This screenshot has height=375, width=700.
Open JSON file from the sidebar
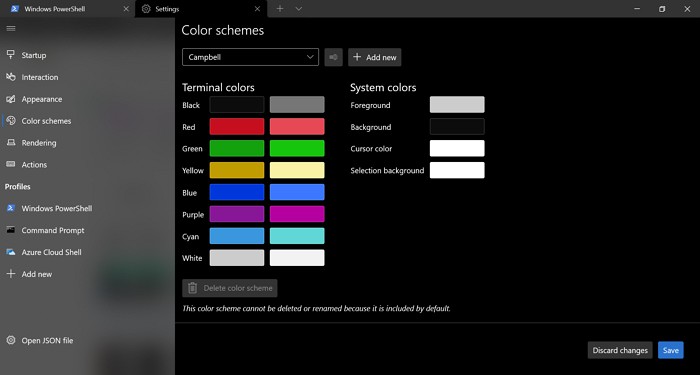point(88,340)
